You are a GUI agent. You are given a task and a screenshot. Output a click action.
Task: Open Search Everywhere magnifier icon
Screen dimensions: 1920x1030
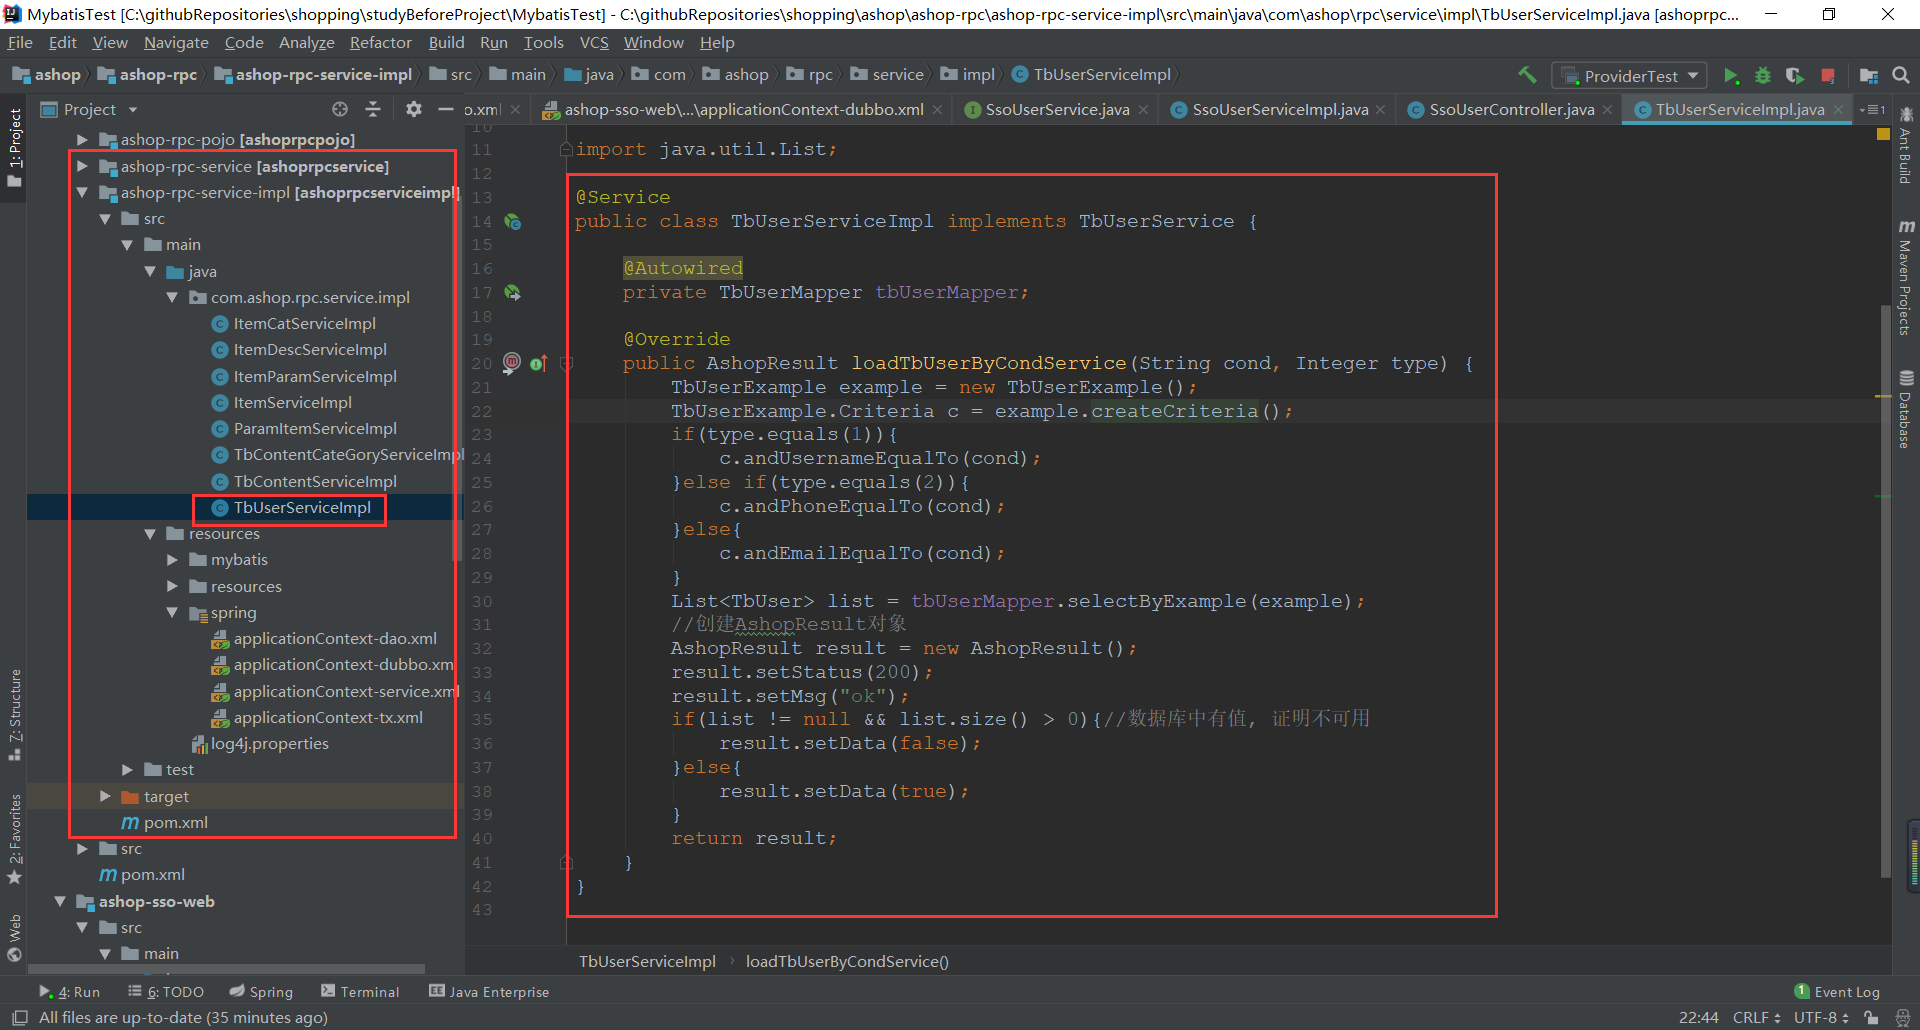click(x=1901, y=75)
